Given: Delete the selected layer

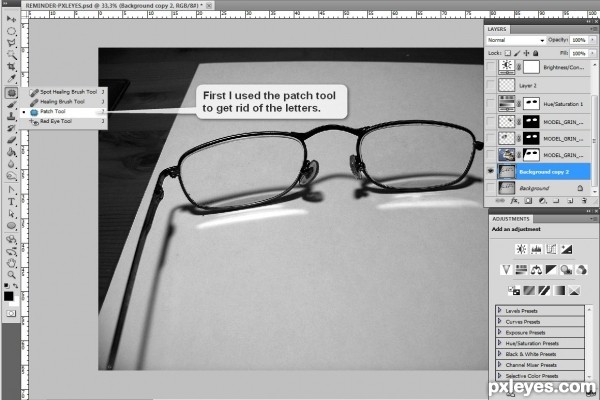Looking at the screenshot, I should point(584,201).
